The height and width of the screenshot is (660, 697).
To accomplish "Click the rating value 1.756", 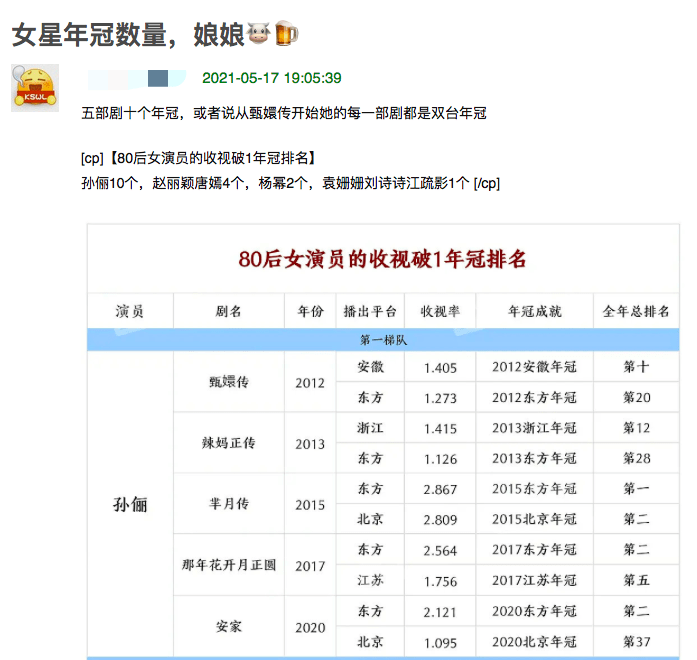I will click(x=440, y=581).
